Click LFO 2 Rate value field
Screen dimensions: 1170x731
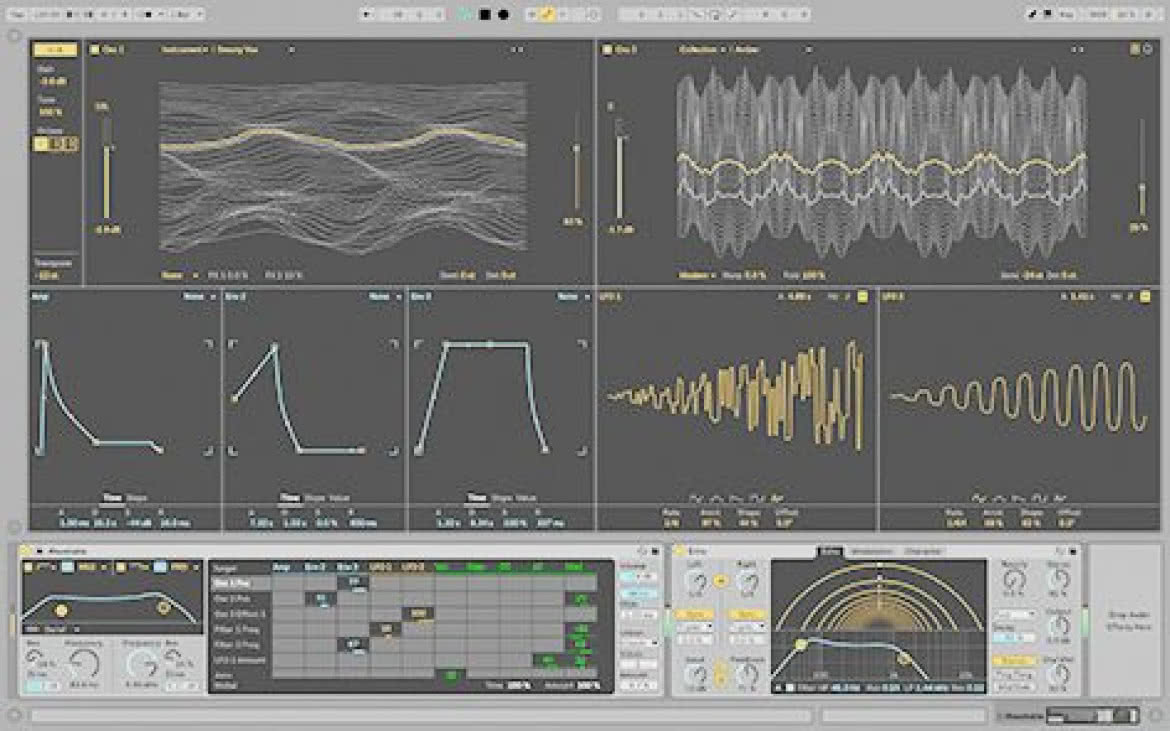tap(954, 524)
